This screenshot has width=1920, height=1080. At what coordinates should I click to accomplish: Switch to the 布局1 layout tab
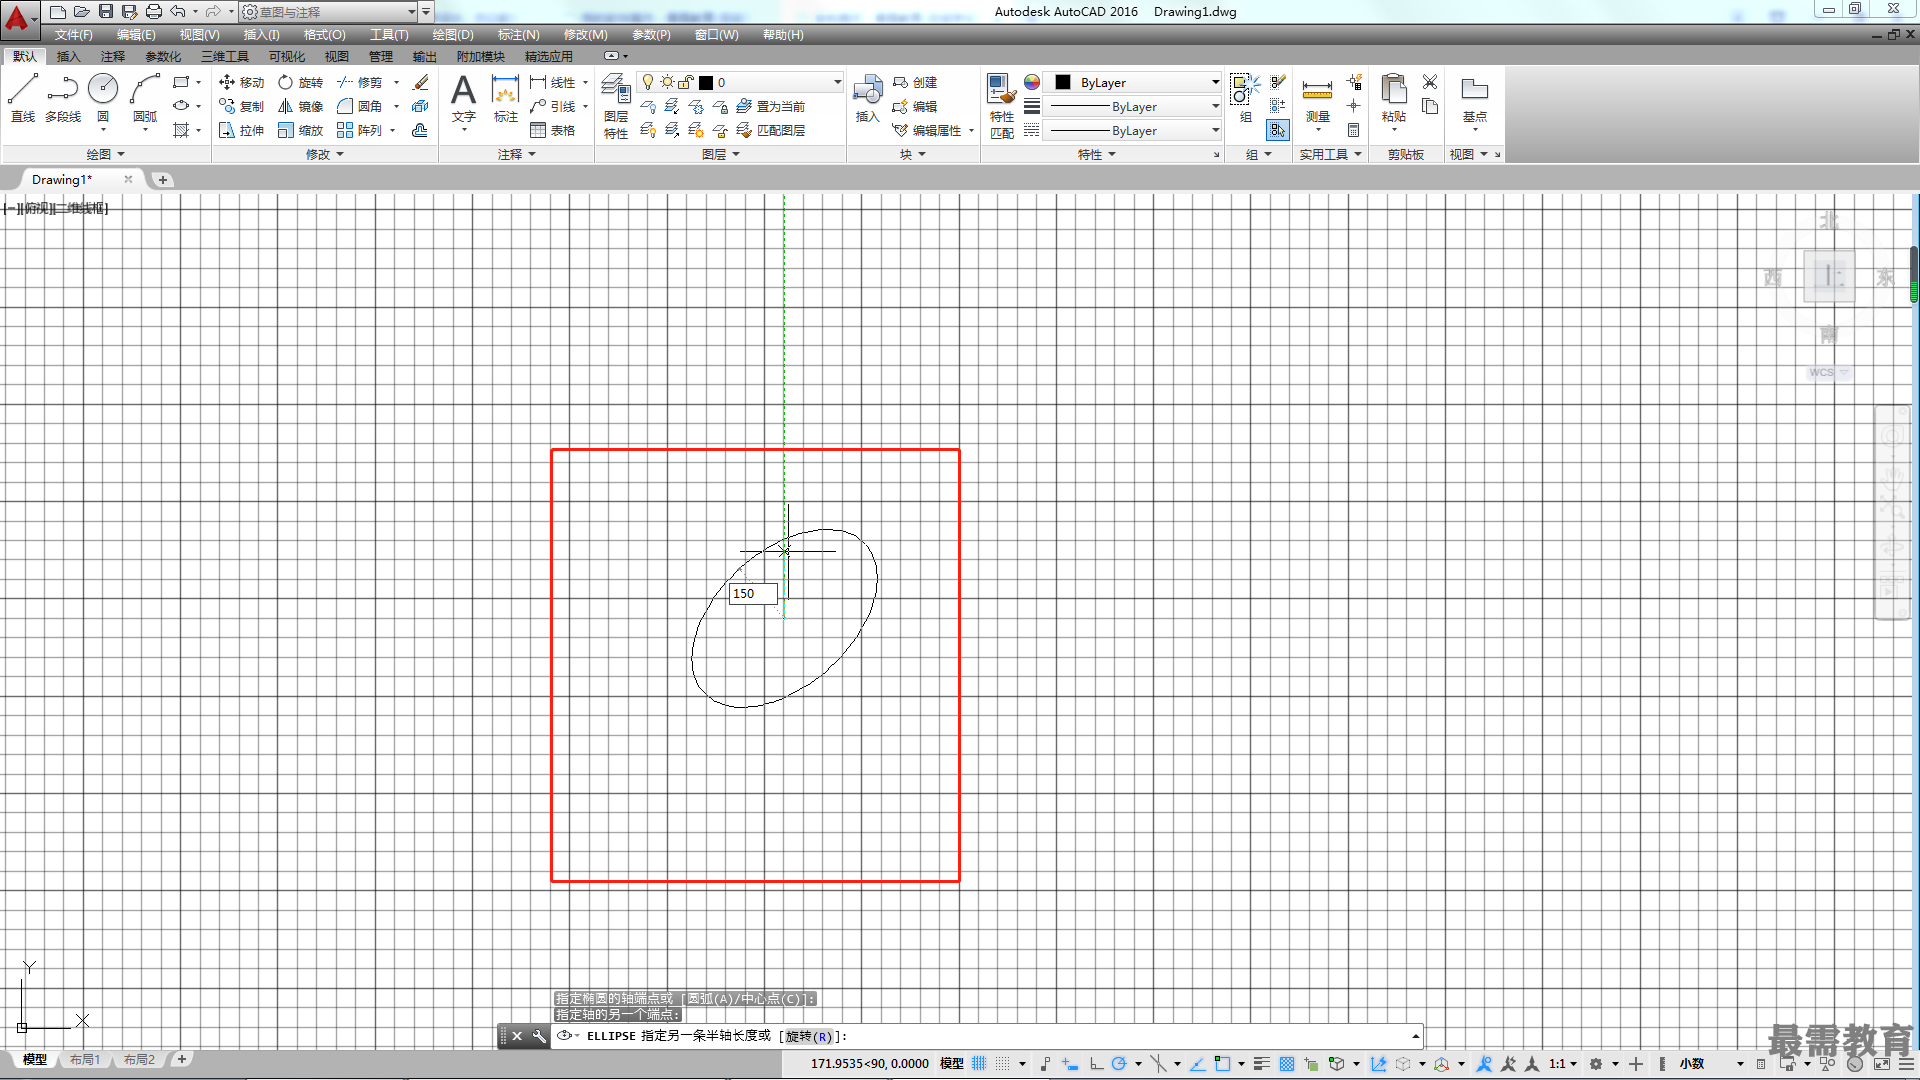click(x=85, y=1059)
